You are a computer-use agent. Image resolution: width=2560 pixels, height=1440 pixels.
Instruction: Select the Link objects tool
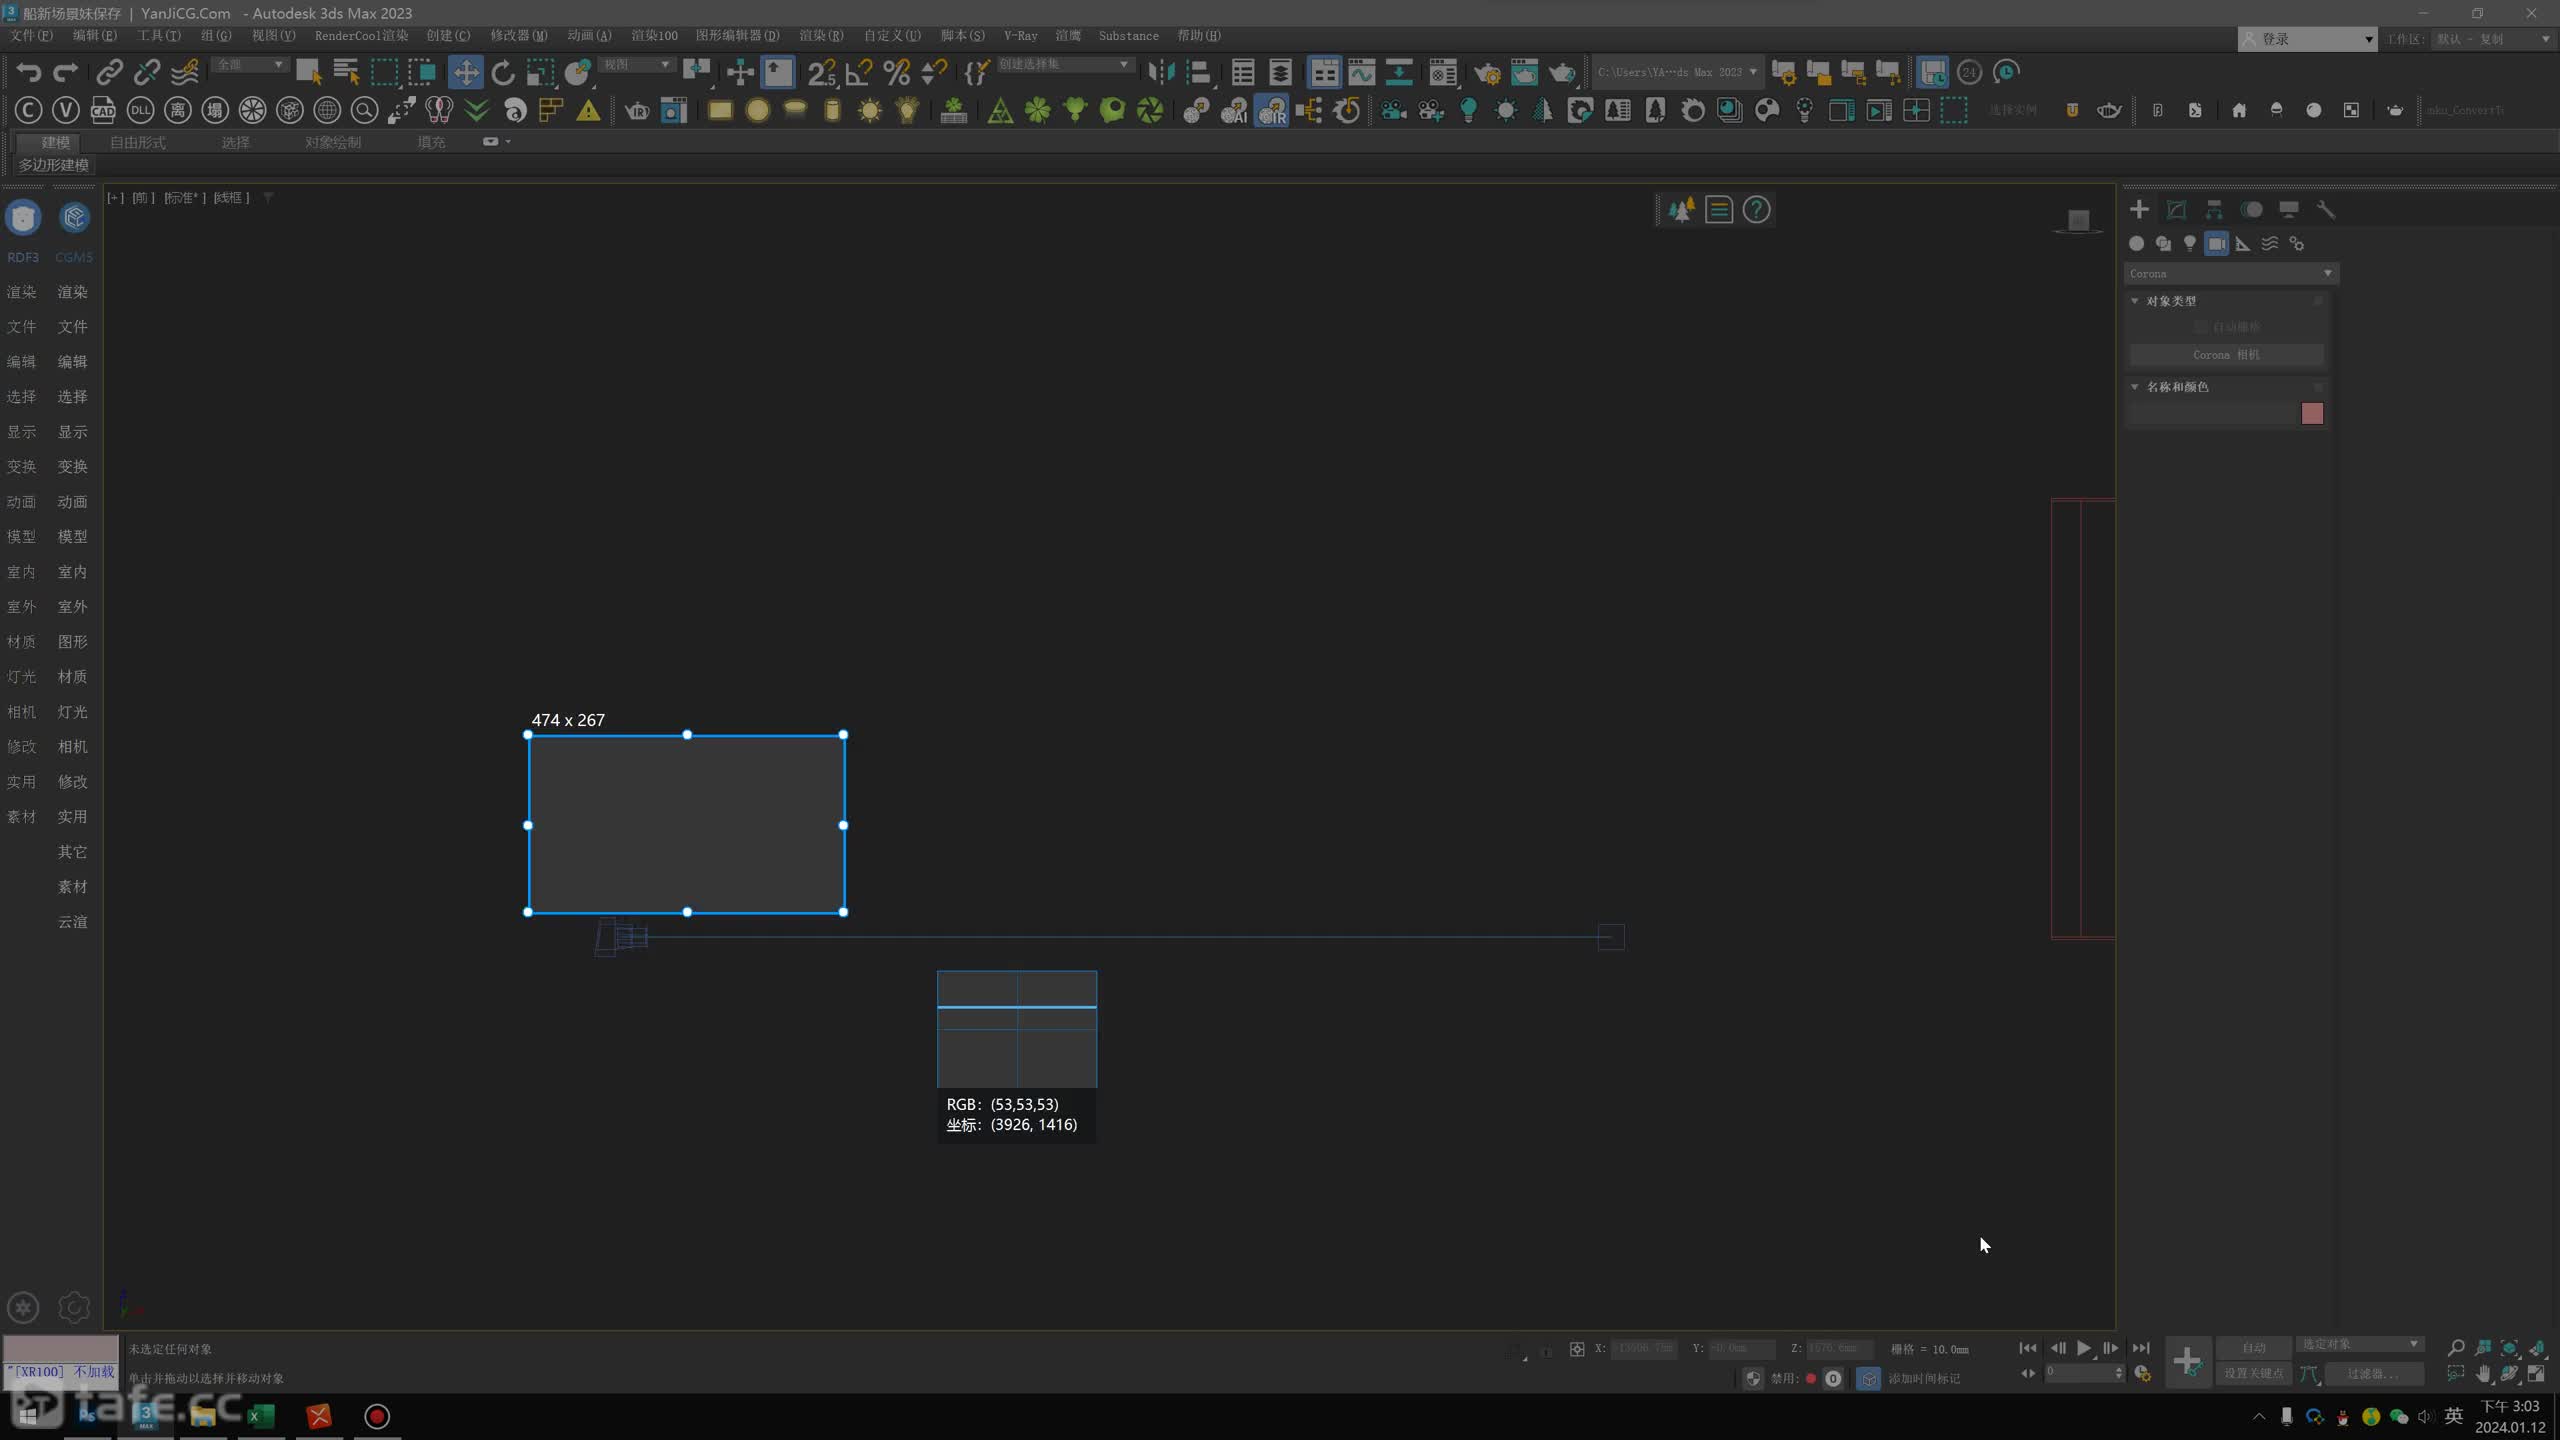point(109,72)
